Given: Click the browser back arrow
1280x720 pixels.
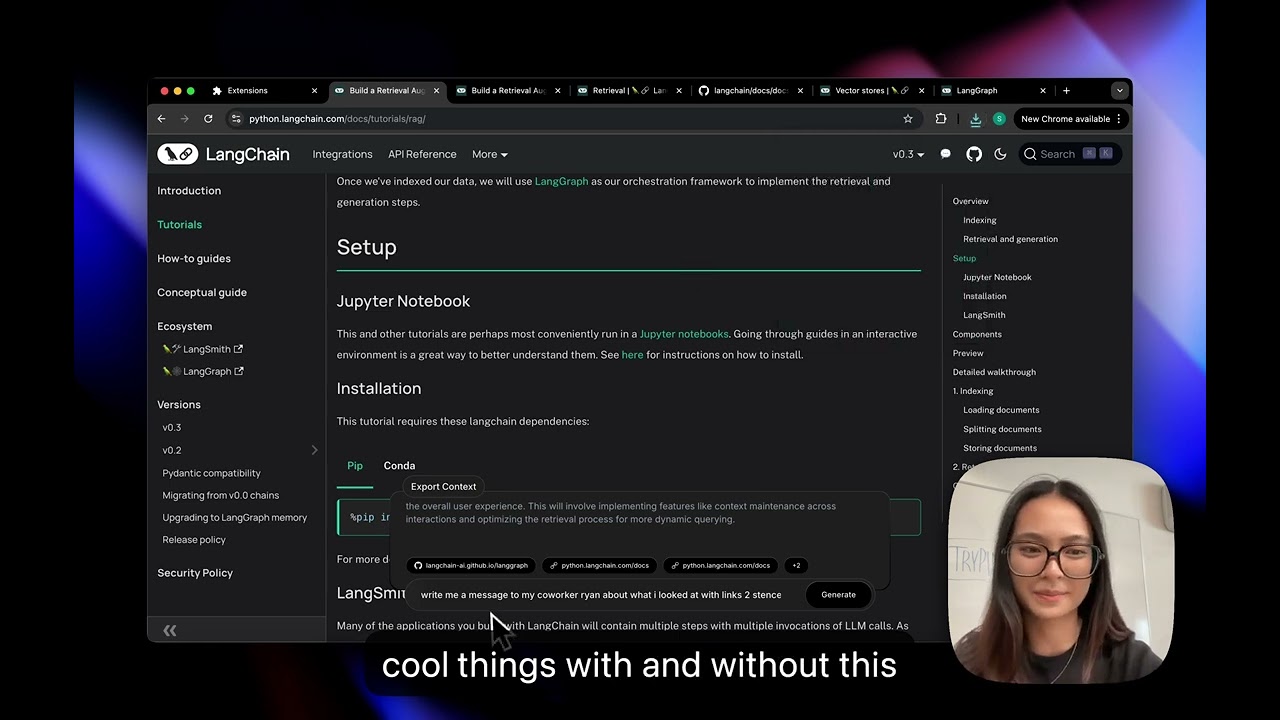Looking at the screenshot, I should pyautogui.click(x=161, y=118).
